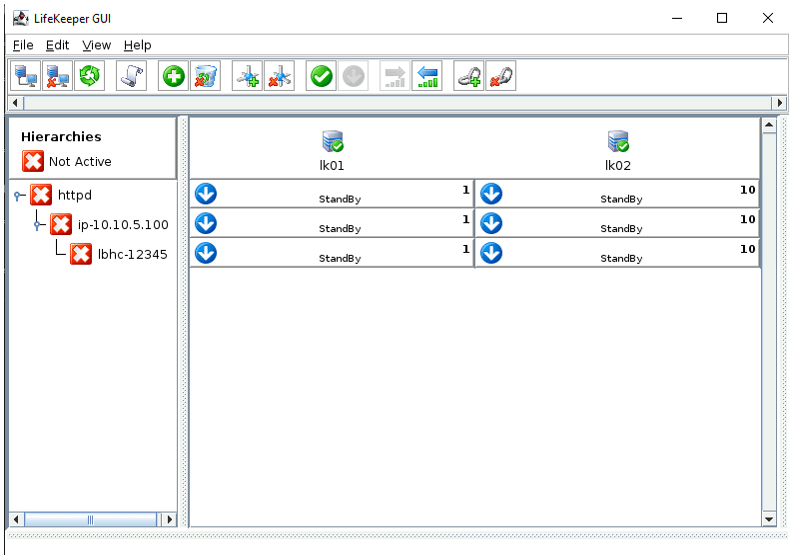Click the Delete Resource Hierarchy trash icon
Viewport: 799px width, 555px height.
coord(205,76)
